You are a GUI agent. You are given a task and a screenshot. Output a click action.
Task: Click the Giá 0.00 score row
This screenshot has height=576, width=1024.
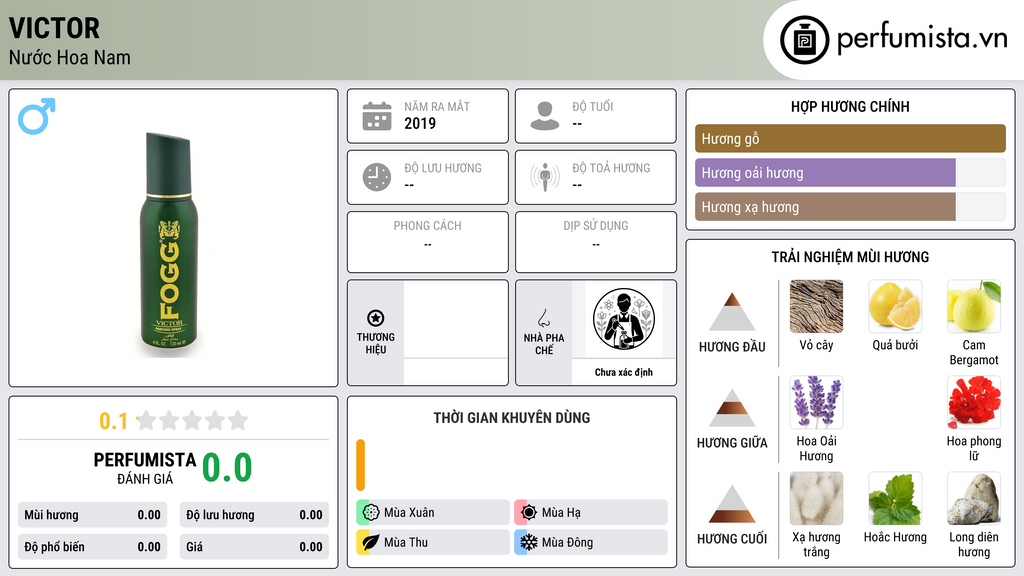coord(254,547)
